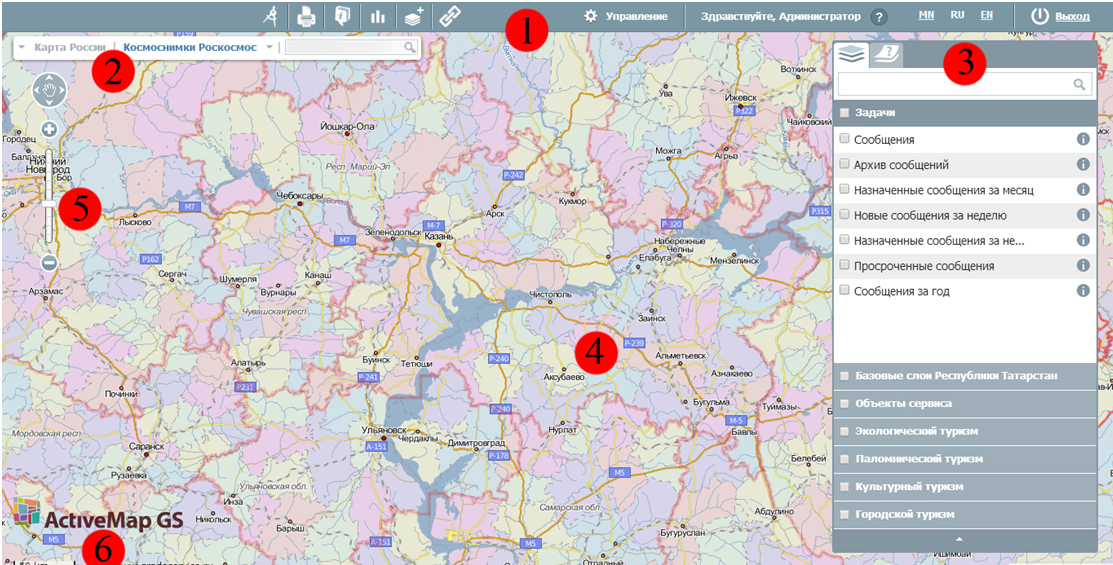Click the gear icon next to Управление
Screen dimensions: 1113x565
[590, 16]
